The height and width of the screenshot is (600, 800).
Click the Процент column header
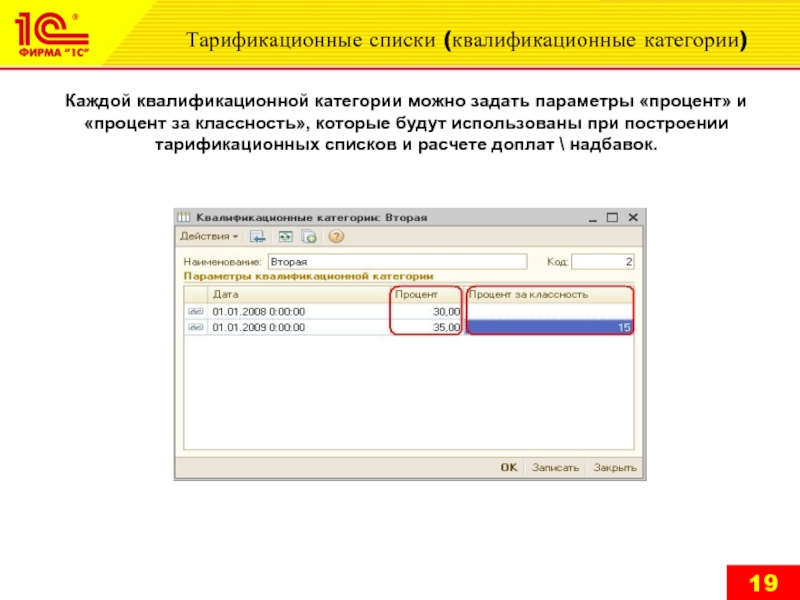[x=428, y=294]
